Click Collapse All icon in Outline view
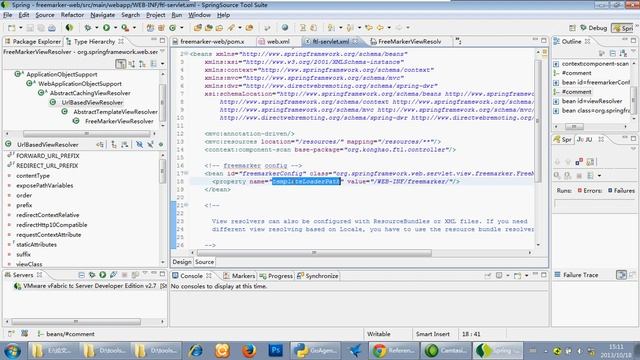Image resolution: width=640 pixels, height=360 pixels. coord(613,53)
